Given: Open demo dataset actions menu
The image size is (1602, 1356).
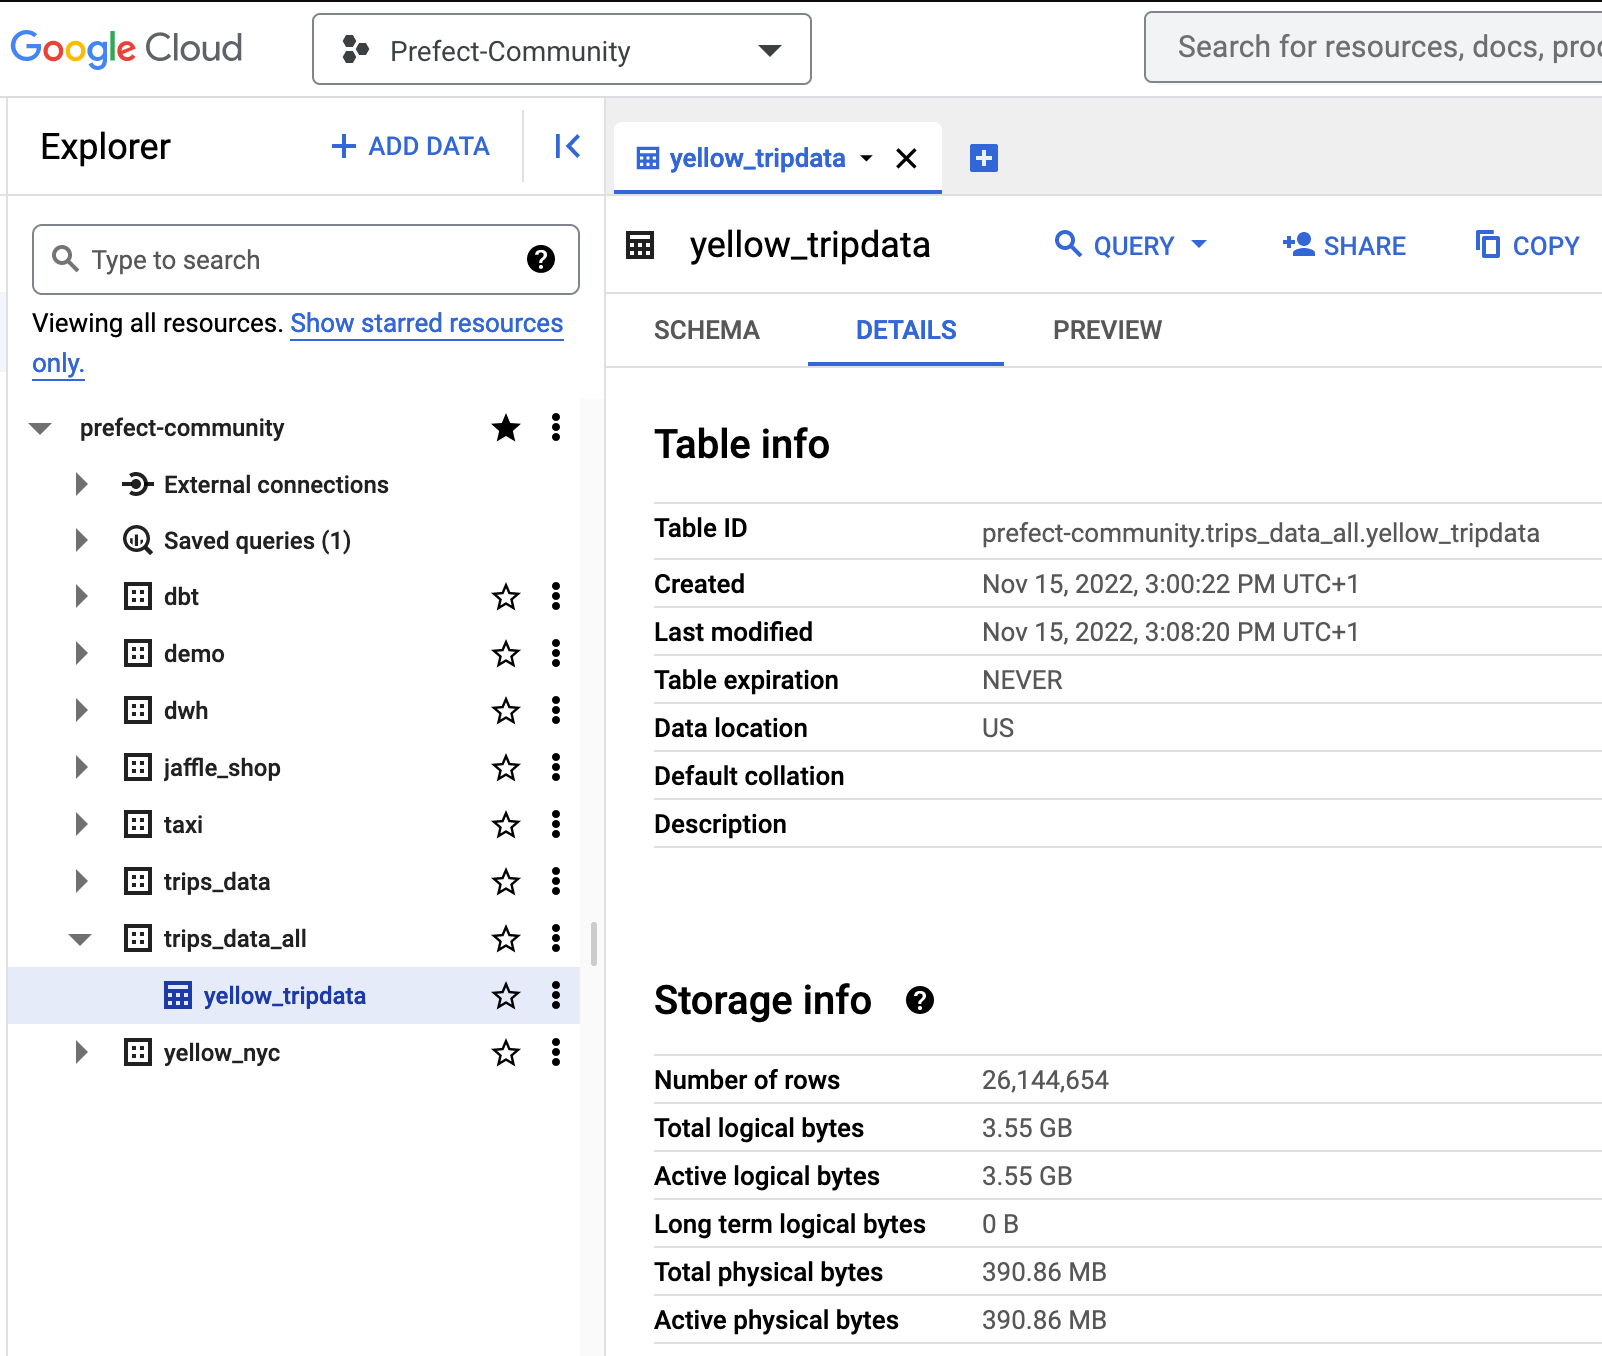Looking at the screenshot, I should 556,654.
